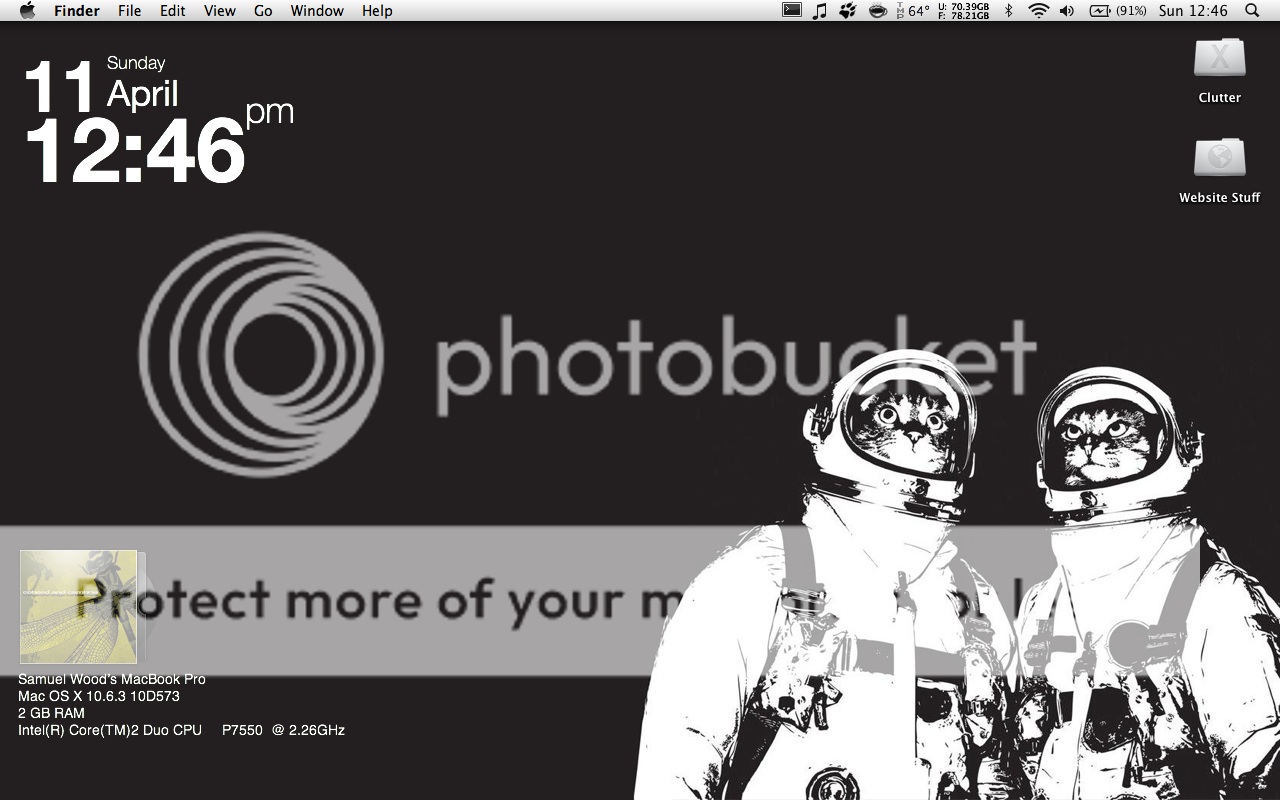Open Spotlight search magnifier
This screenshot has width=1280, height=800.
click(1253, 11)
